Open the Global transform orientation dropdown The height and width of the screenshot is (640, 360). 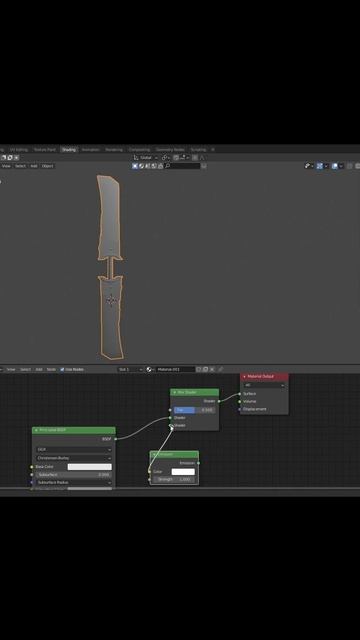coord(145,158)
